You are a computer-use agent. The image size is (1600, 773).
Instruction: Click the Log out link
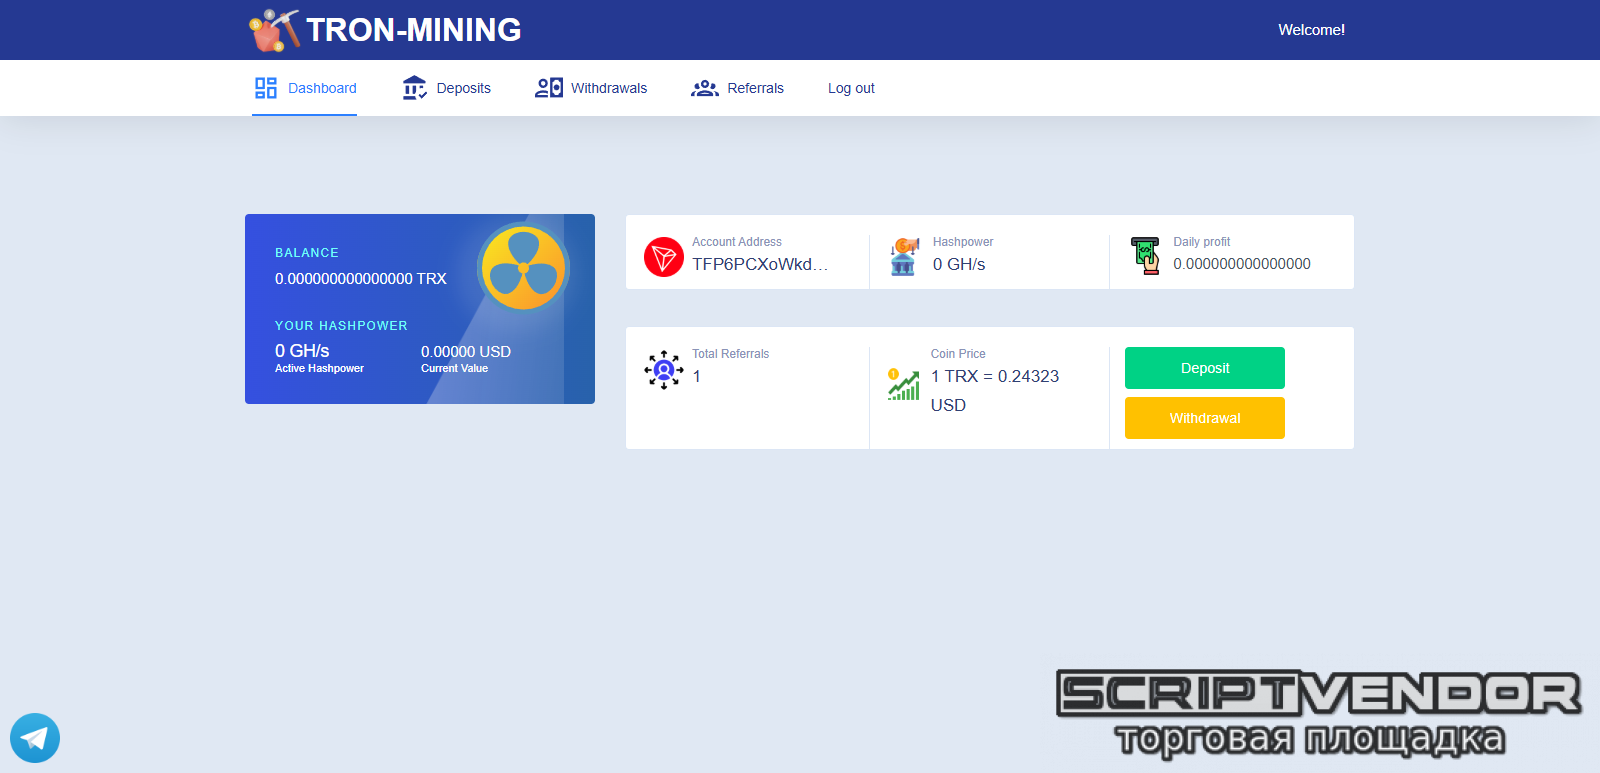click(x=851, y=88)
